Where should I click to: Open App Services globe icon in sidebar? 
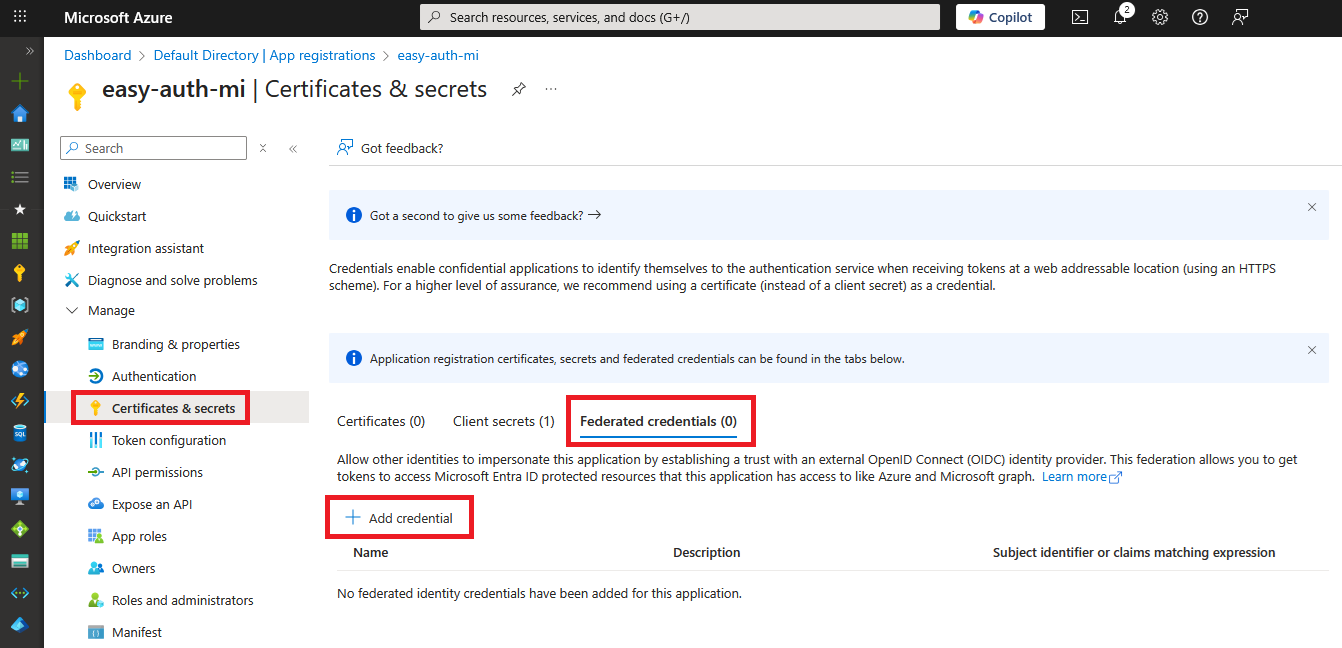[20, 369]
